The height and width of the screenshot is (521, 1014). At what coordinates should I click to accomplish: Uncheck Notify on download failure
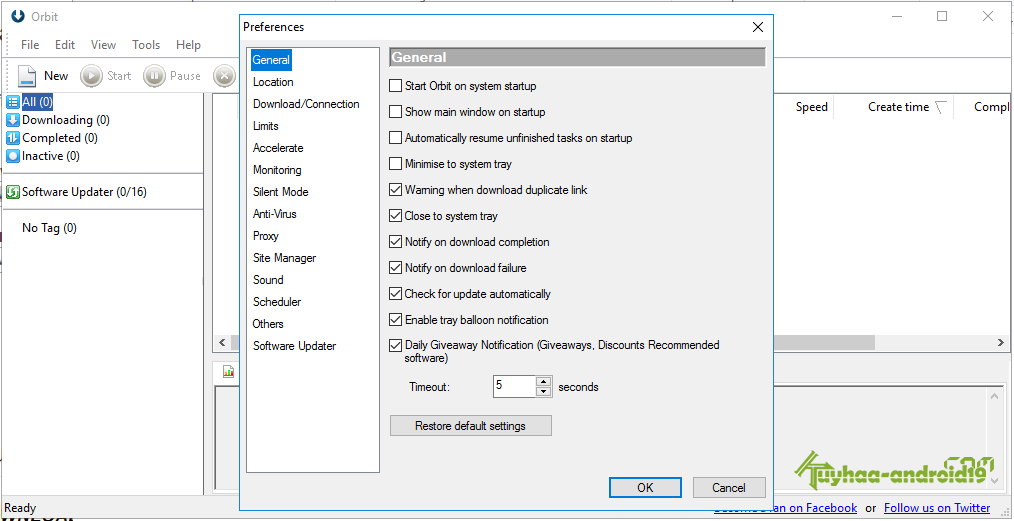[x=395, y=268]
